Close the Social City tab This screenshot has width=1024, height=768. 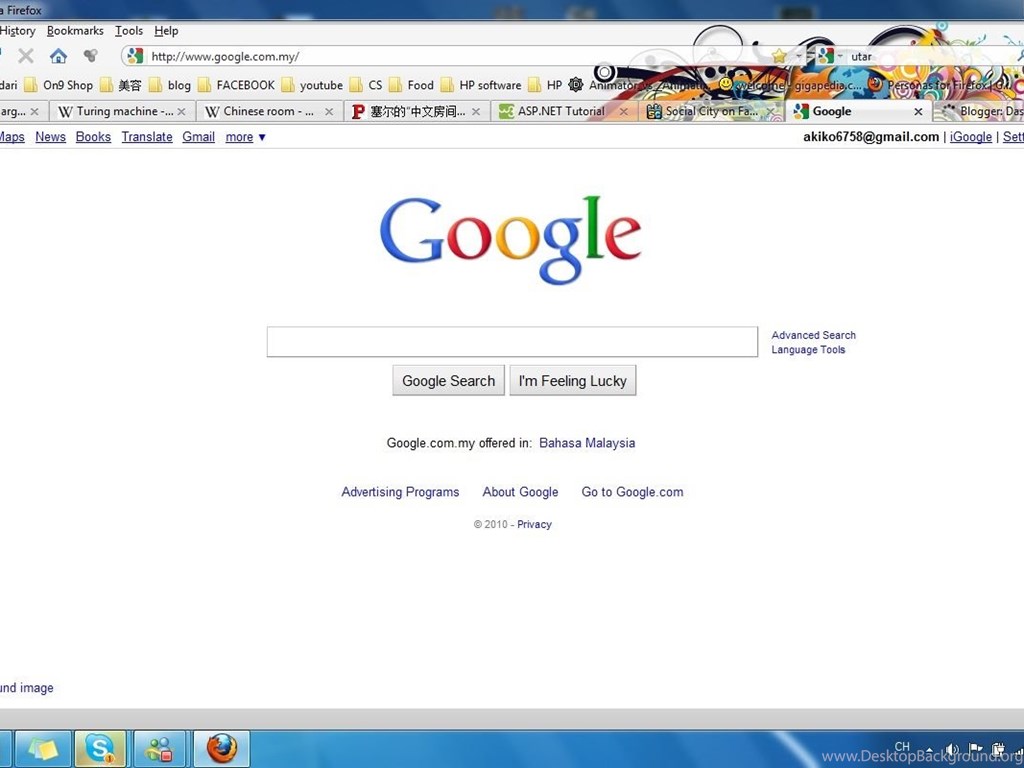[x=771, y=112]
